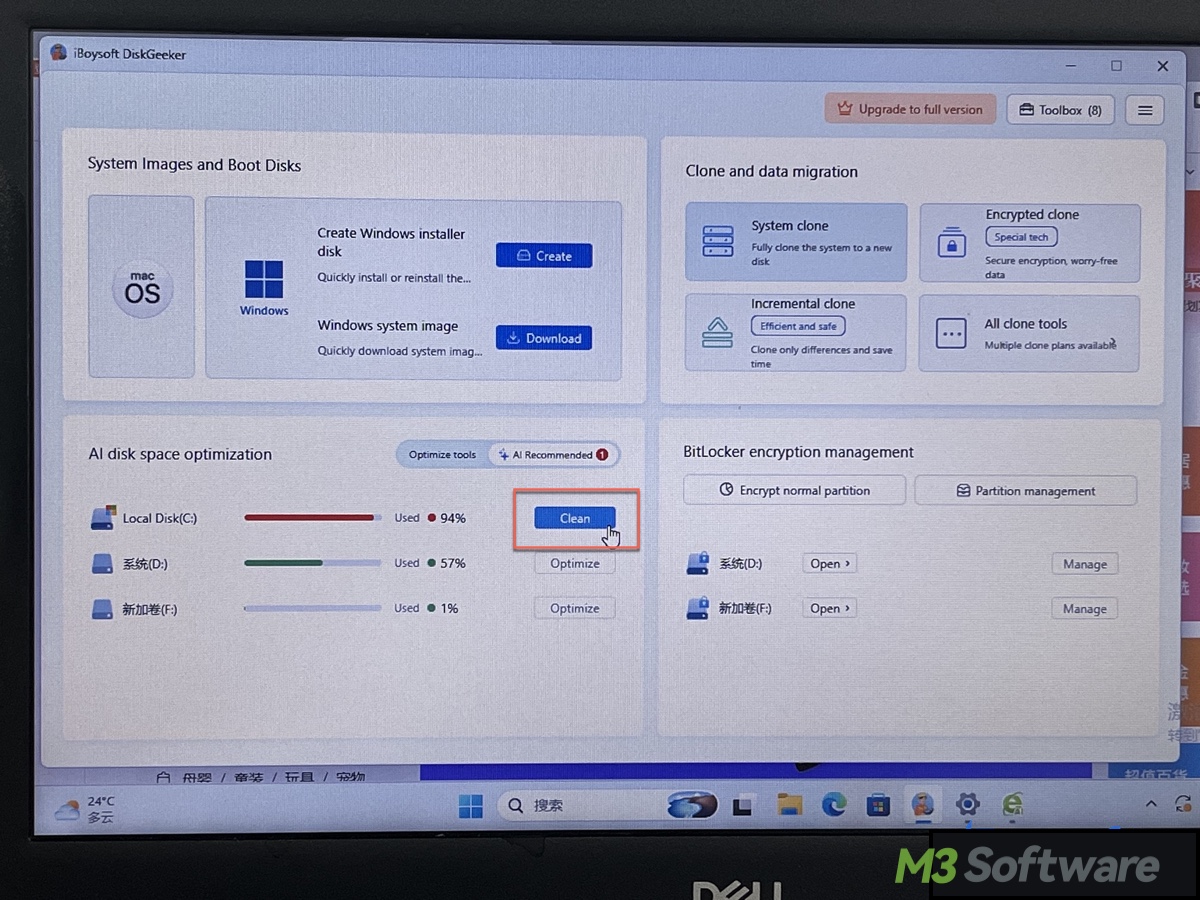1200x900 pixels.
Task: Click the 系统(D:) drive icon in disk optimization
Action: pyautogui.click(x=103, y=564)
